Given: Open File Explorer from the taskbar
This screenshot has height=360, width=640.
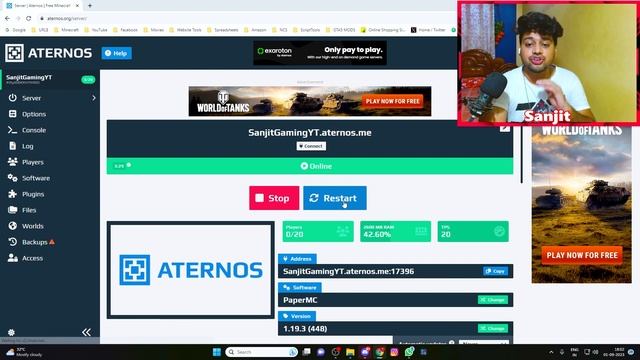Looking at the screenshot, I should (350, 352).
